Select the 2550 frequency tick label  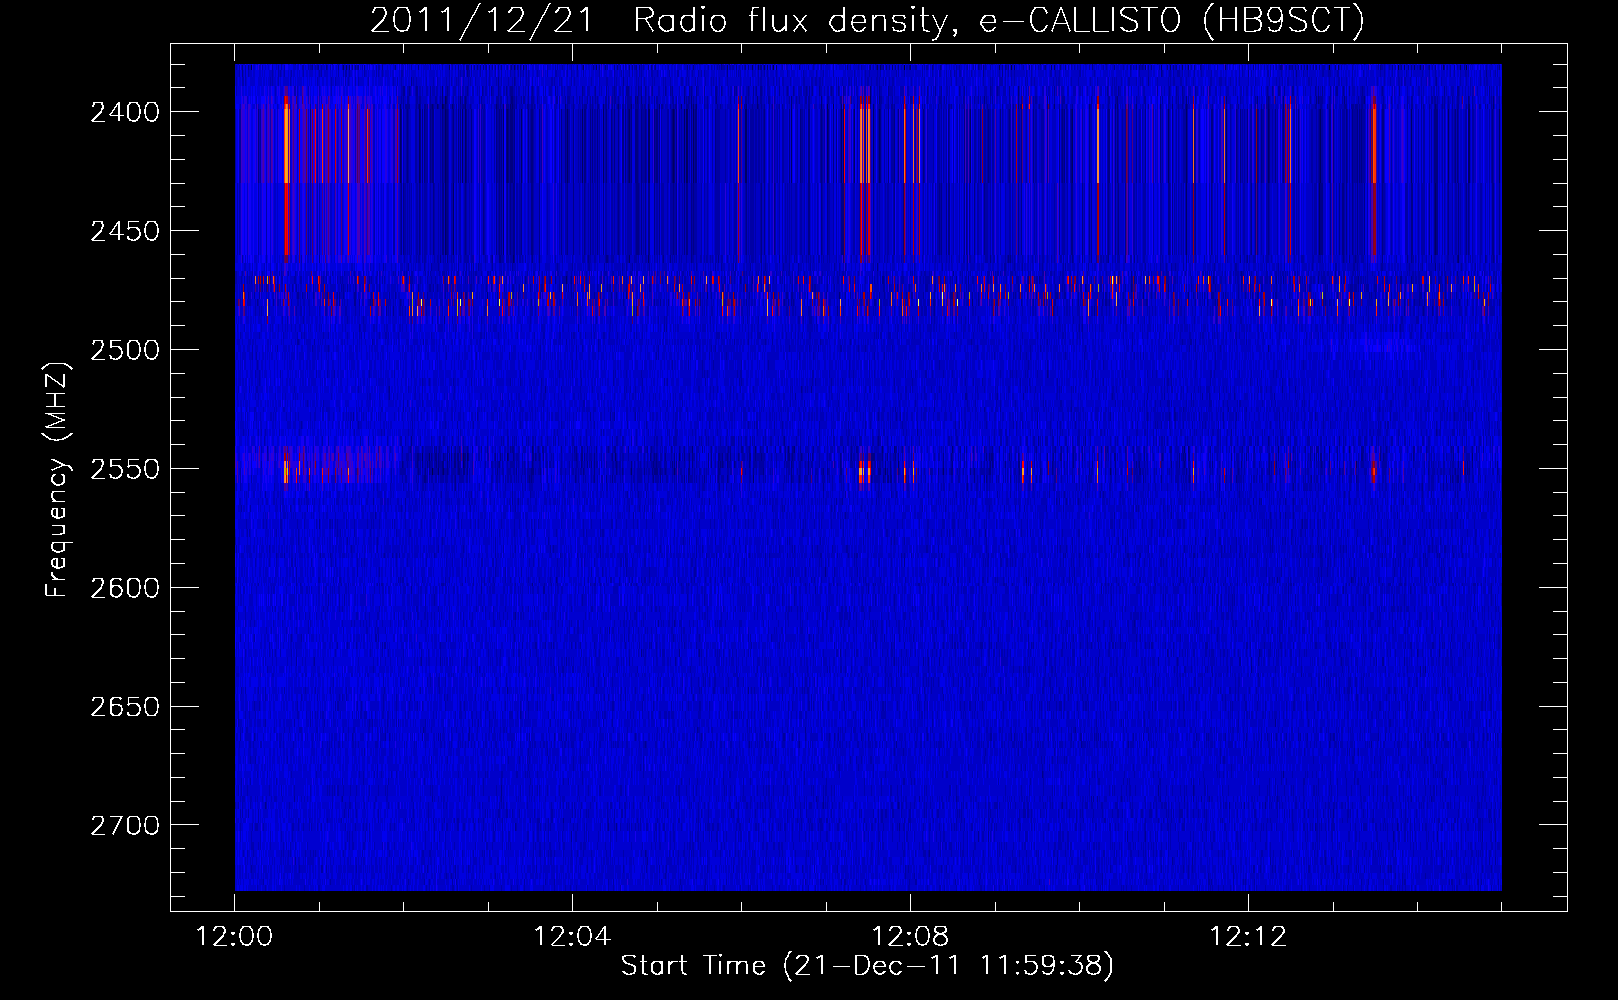tap(125, 469)
